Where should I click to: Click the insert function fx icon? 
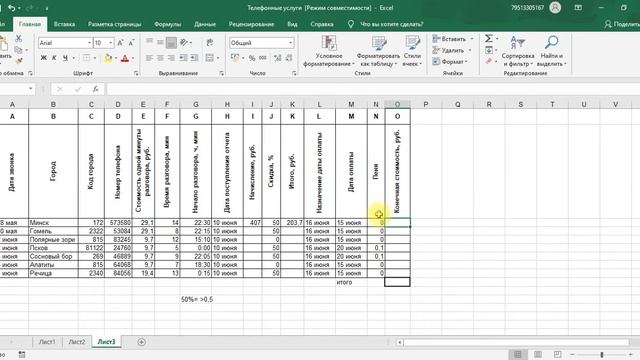(x=95, y=89)
